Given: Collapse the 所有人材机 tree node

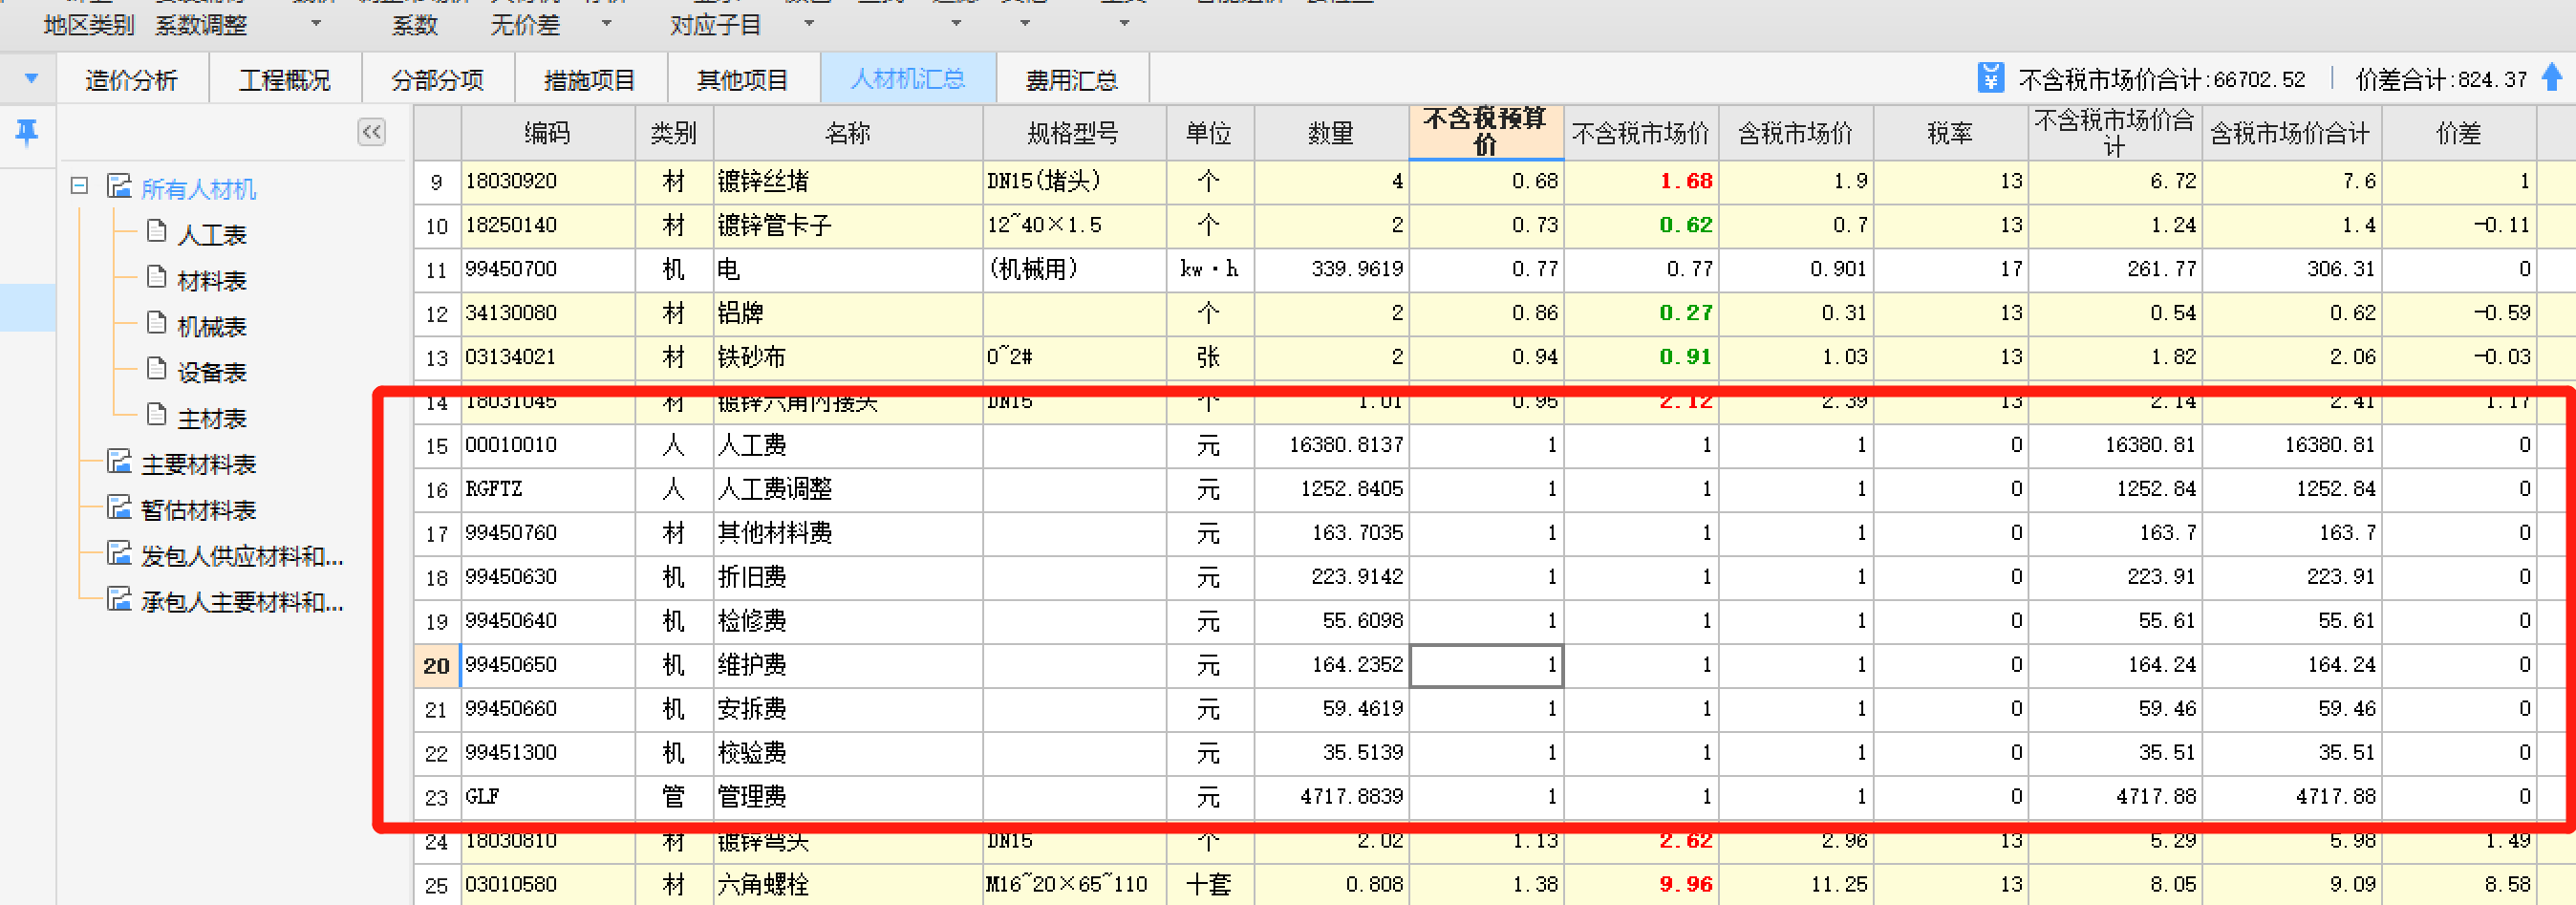Looking at the screenshot, I should 80,186.
